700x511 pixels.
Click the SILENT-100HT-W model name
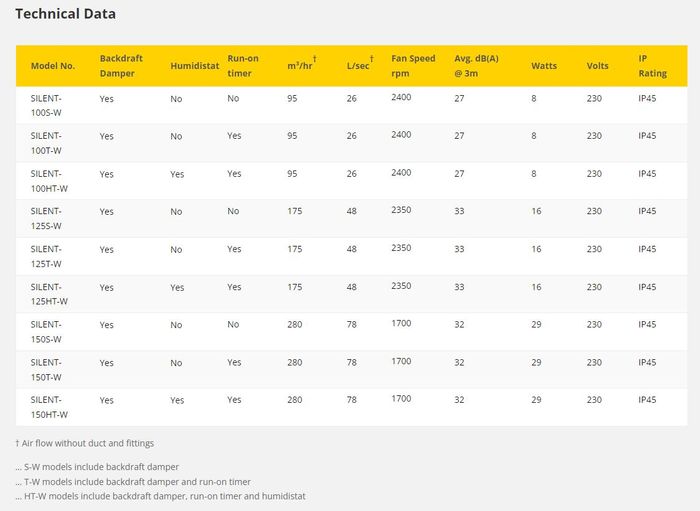(x=49, y=181)
